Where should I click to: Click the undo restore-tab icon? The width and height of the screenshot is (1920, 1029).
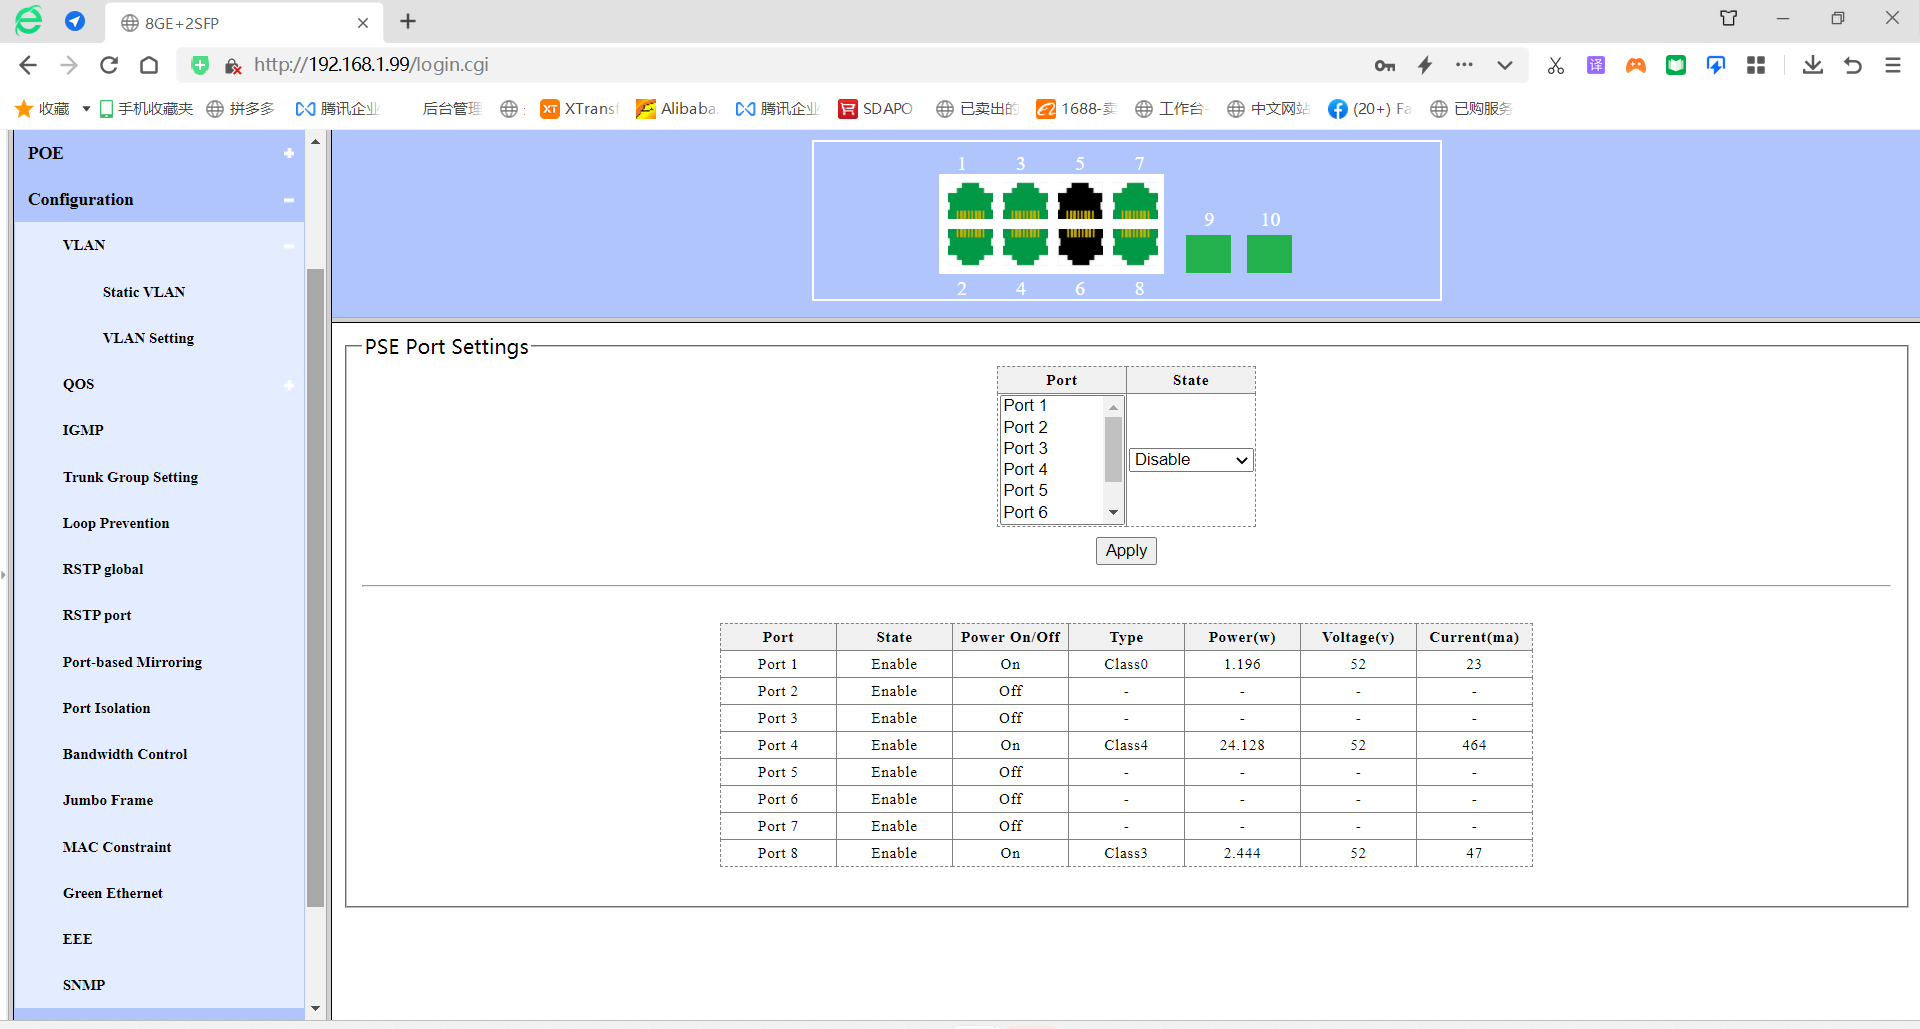(1853, 65)
